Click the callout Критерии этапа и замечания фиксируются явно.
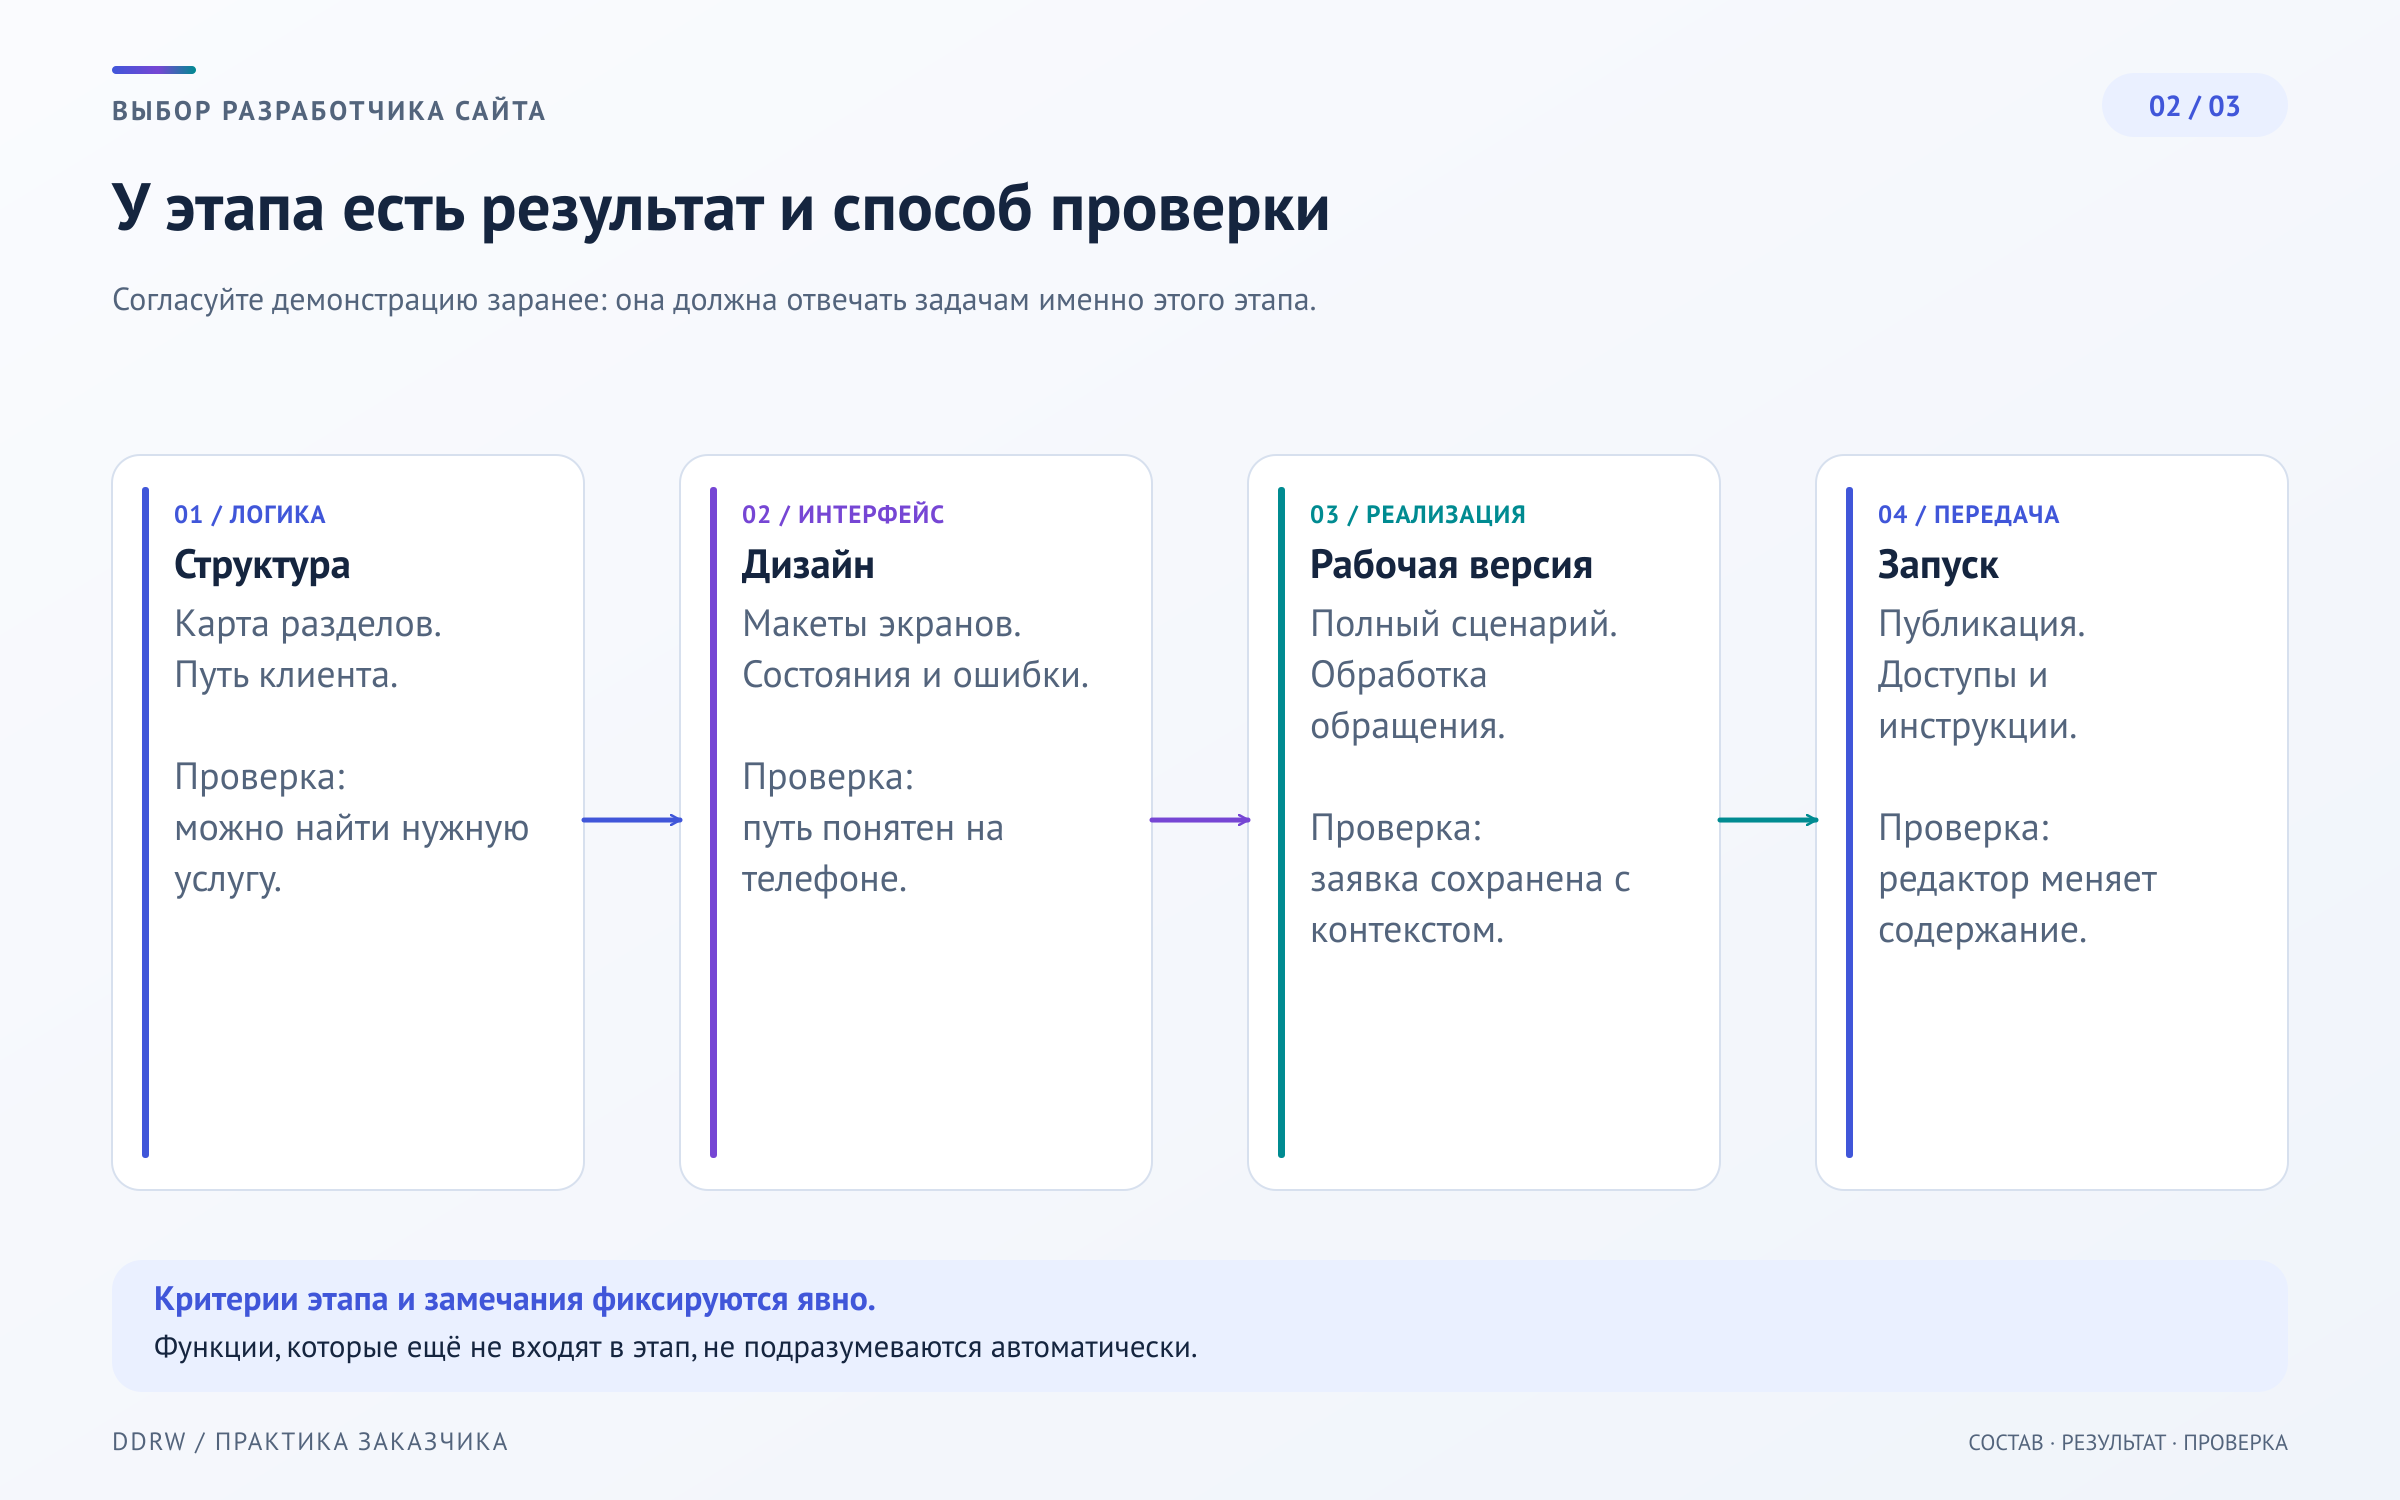The height and width of the screenshot is (1500, 2400). 515,1299
